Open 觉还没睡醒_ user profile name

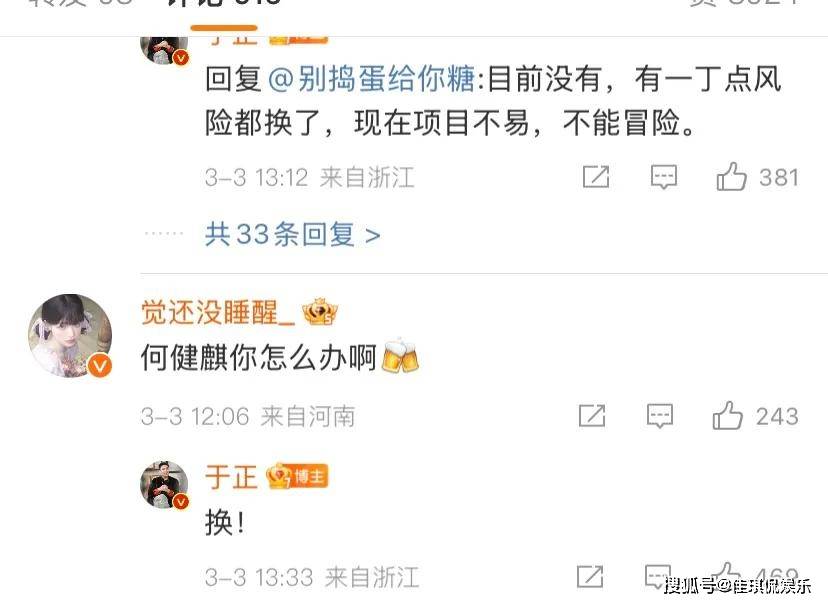[x=218, y=313]
